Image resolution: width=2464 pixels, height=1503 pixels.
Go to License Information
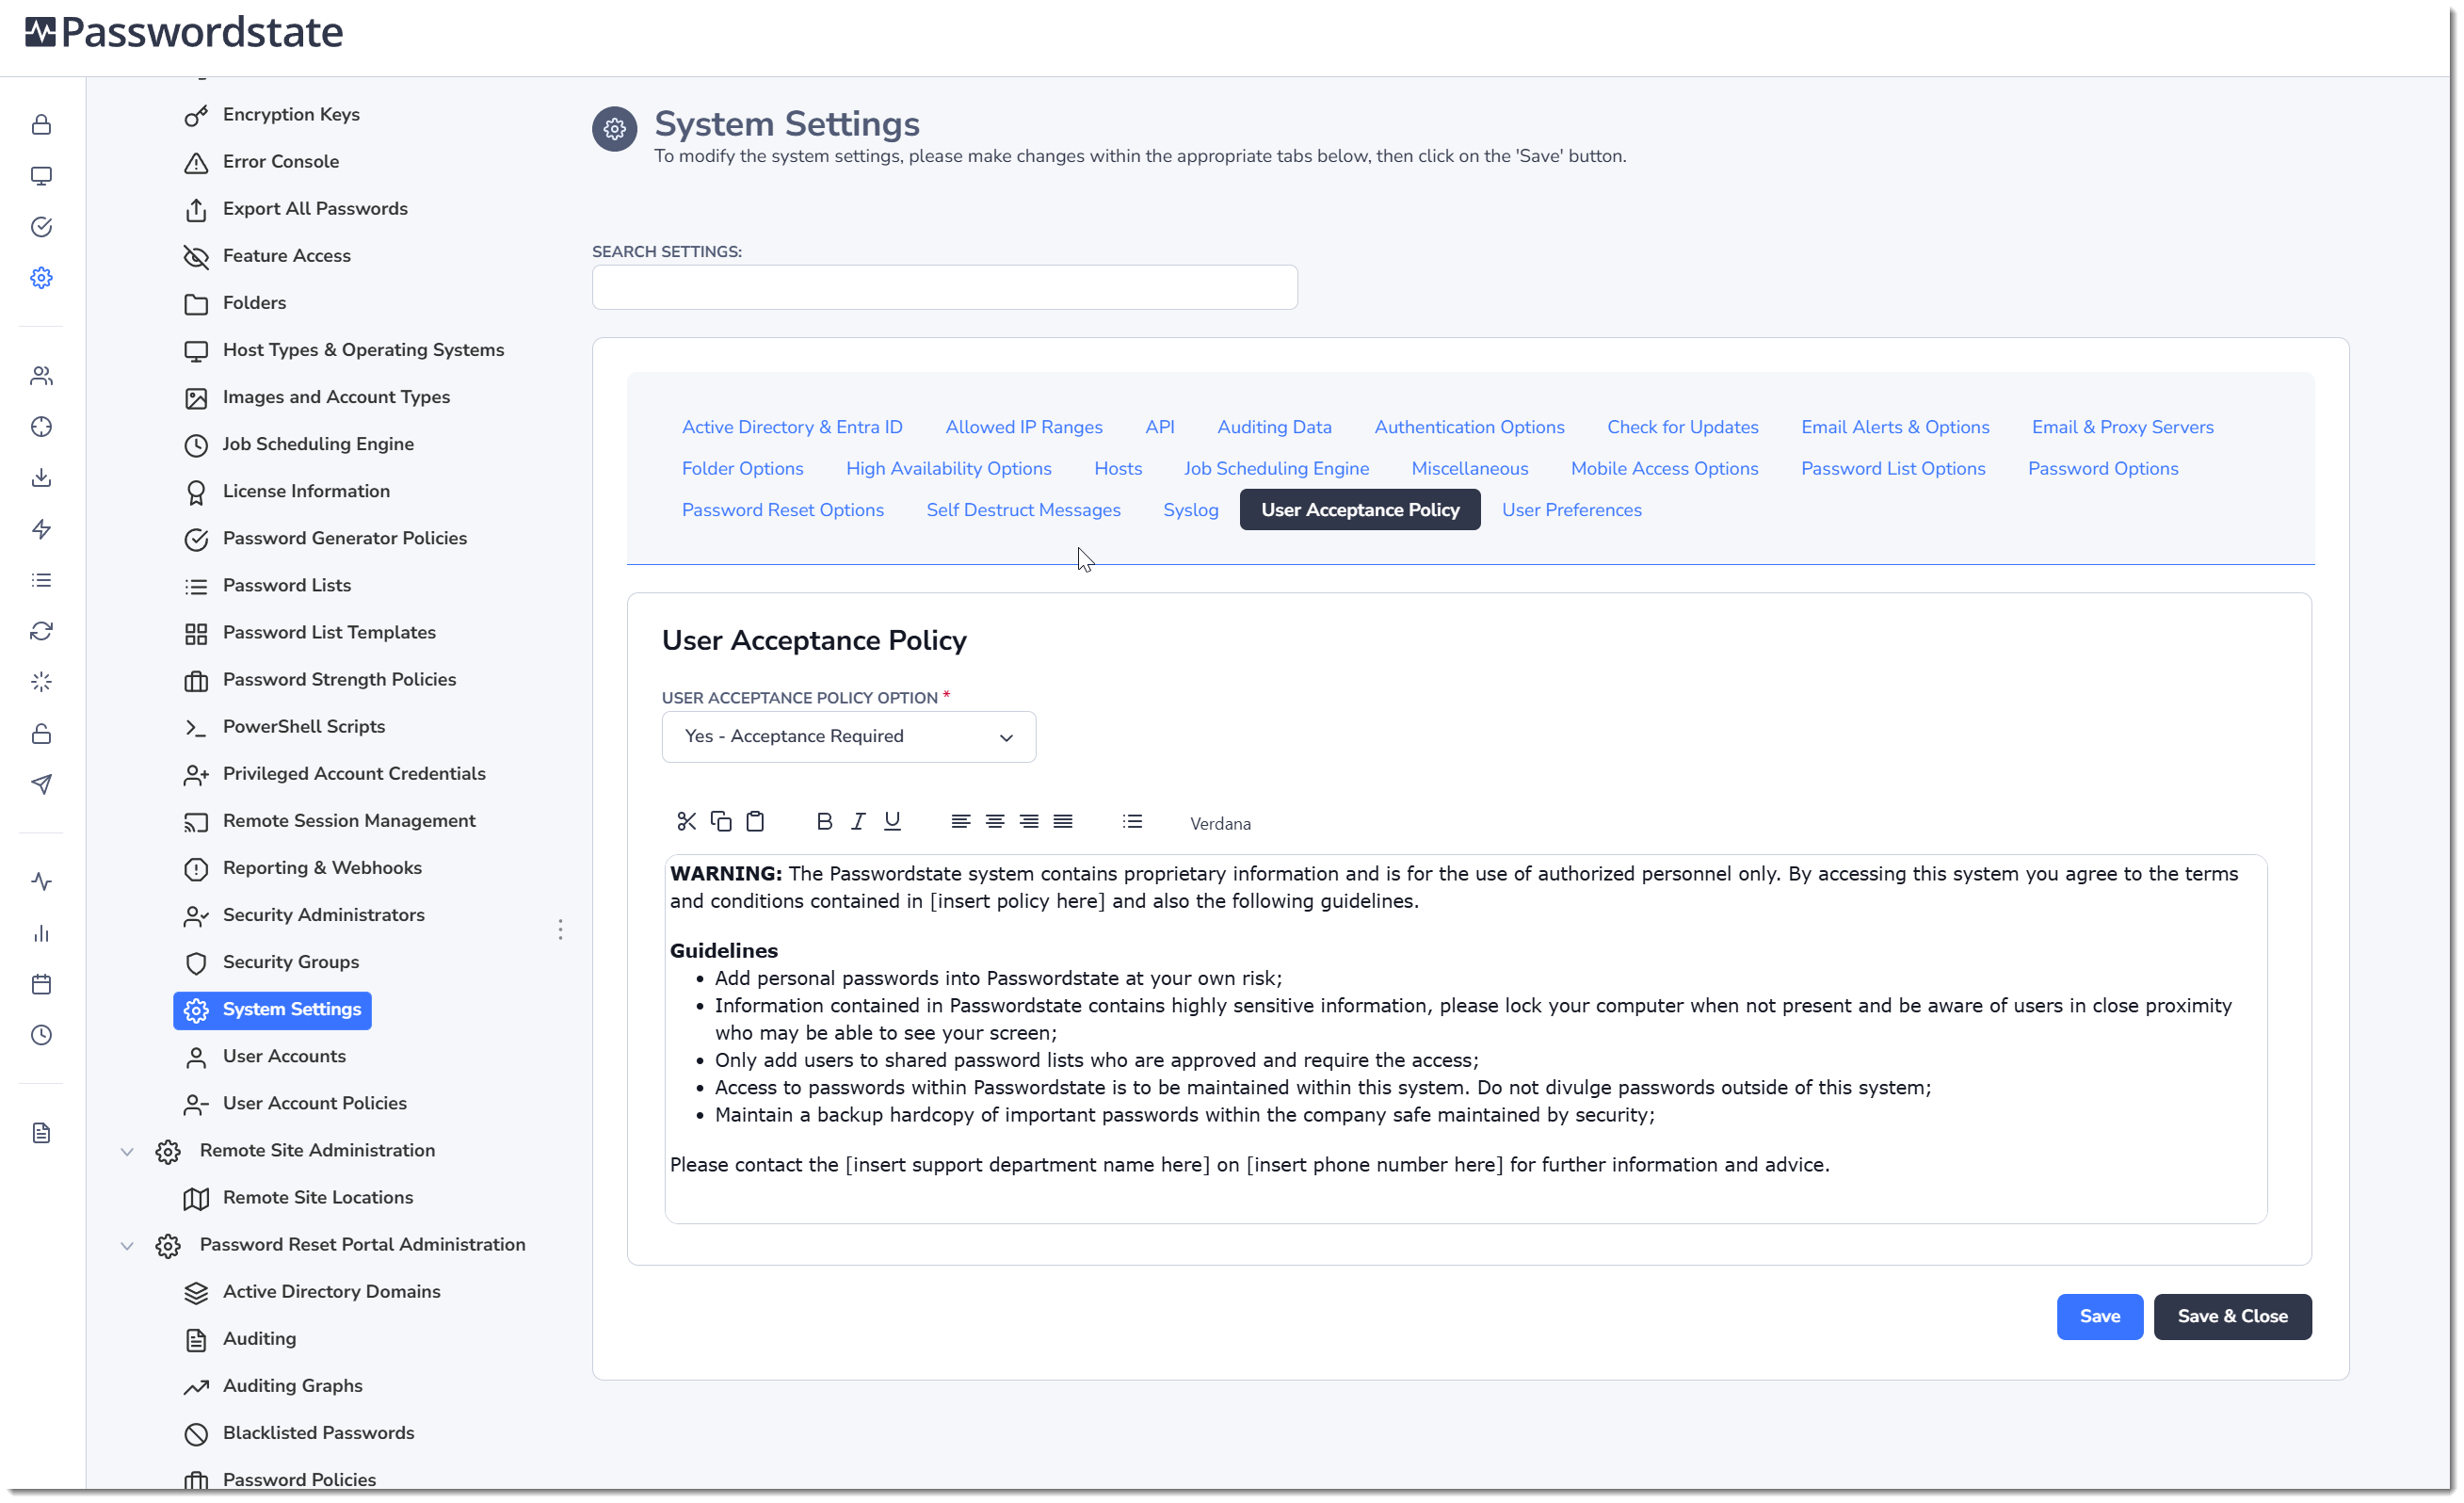(306, 491)
